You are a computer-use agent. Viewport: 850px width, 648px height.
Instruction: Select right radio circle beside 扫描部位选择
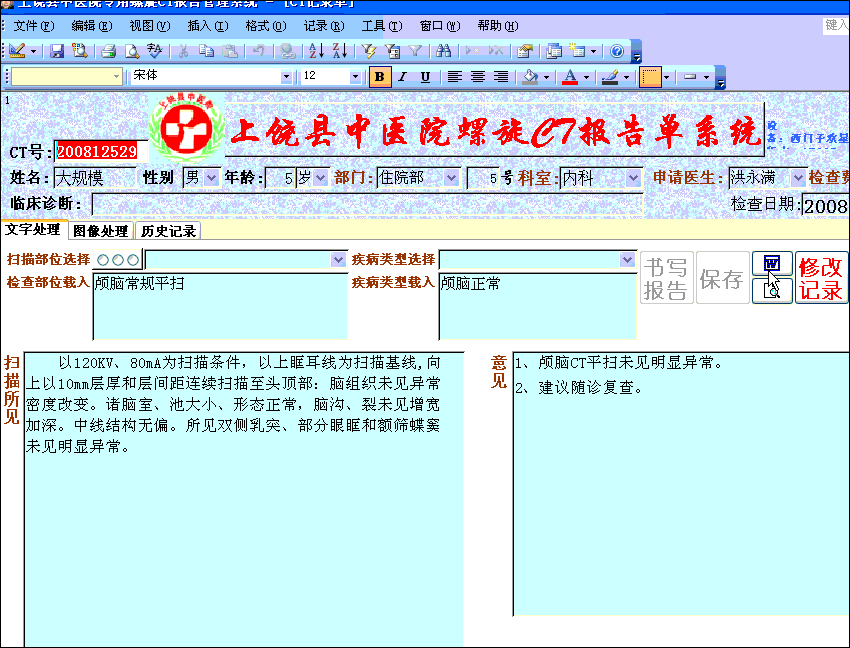click(x=133, y=260)
